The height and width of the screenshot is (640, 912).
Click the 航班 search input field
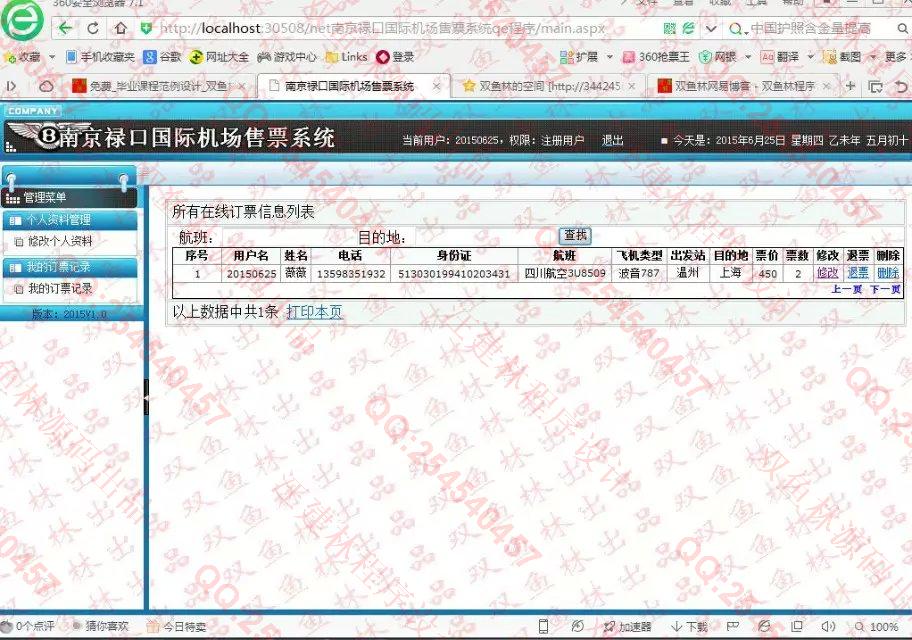[285, 237]
